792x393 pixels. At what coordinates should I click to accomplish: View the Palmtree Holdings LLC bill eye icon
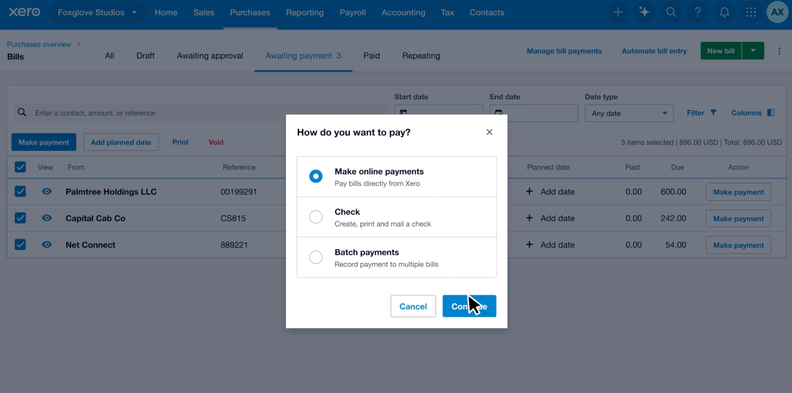tap(46, 191)
